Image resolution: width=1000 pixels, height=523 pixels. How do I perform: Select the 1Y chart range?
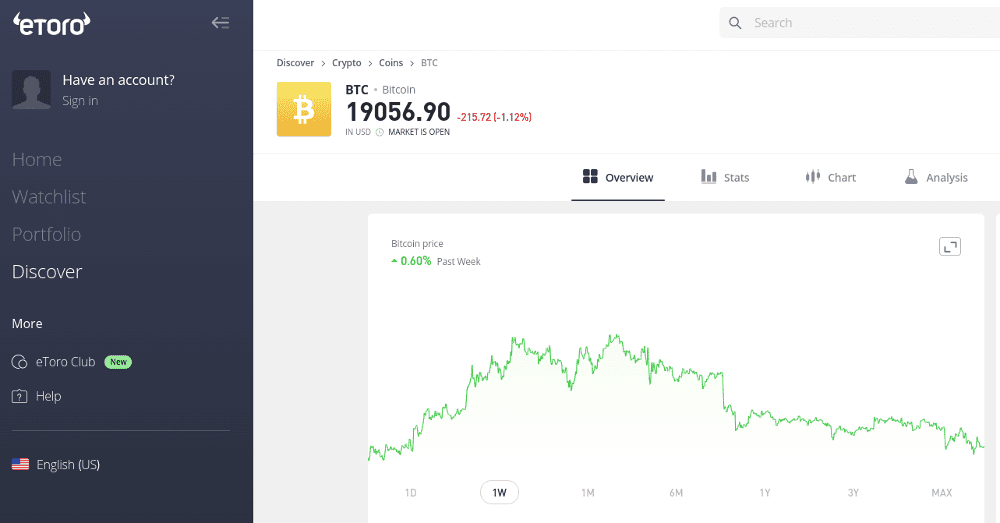765,492
